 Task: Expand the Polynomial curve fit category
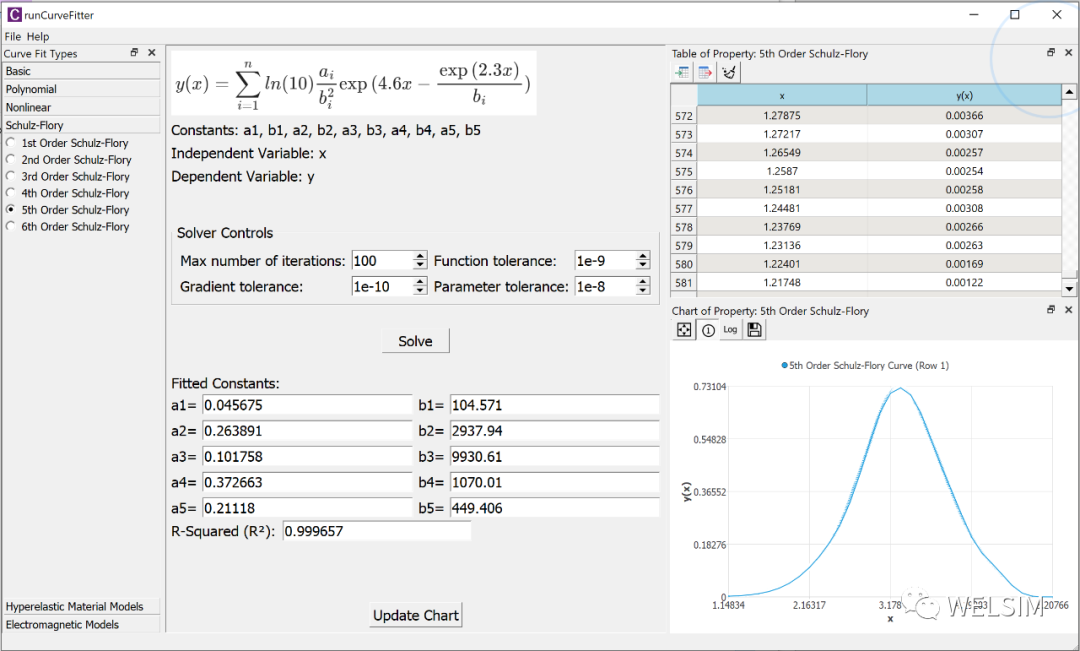tap(81, 89)
